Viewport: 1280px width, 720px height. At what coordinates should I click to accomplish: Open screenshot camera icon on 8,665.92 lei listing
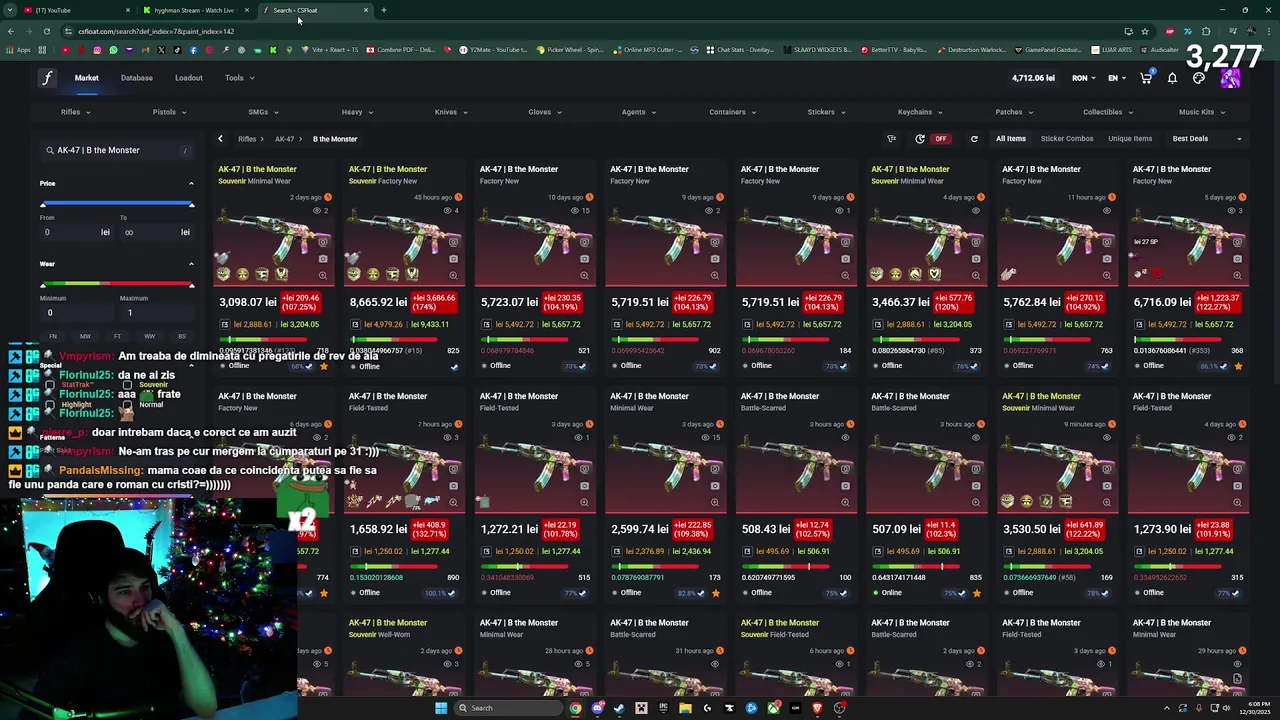[x=453, y=259]
